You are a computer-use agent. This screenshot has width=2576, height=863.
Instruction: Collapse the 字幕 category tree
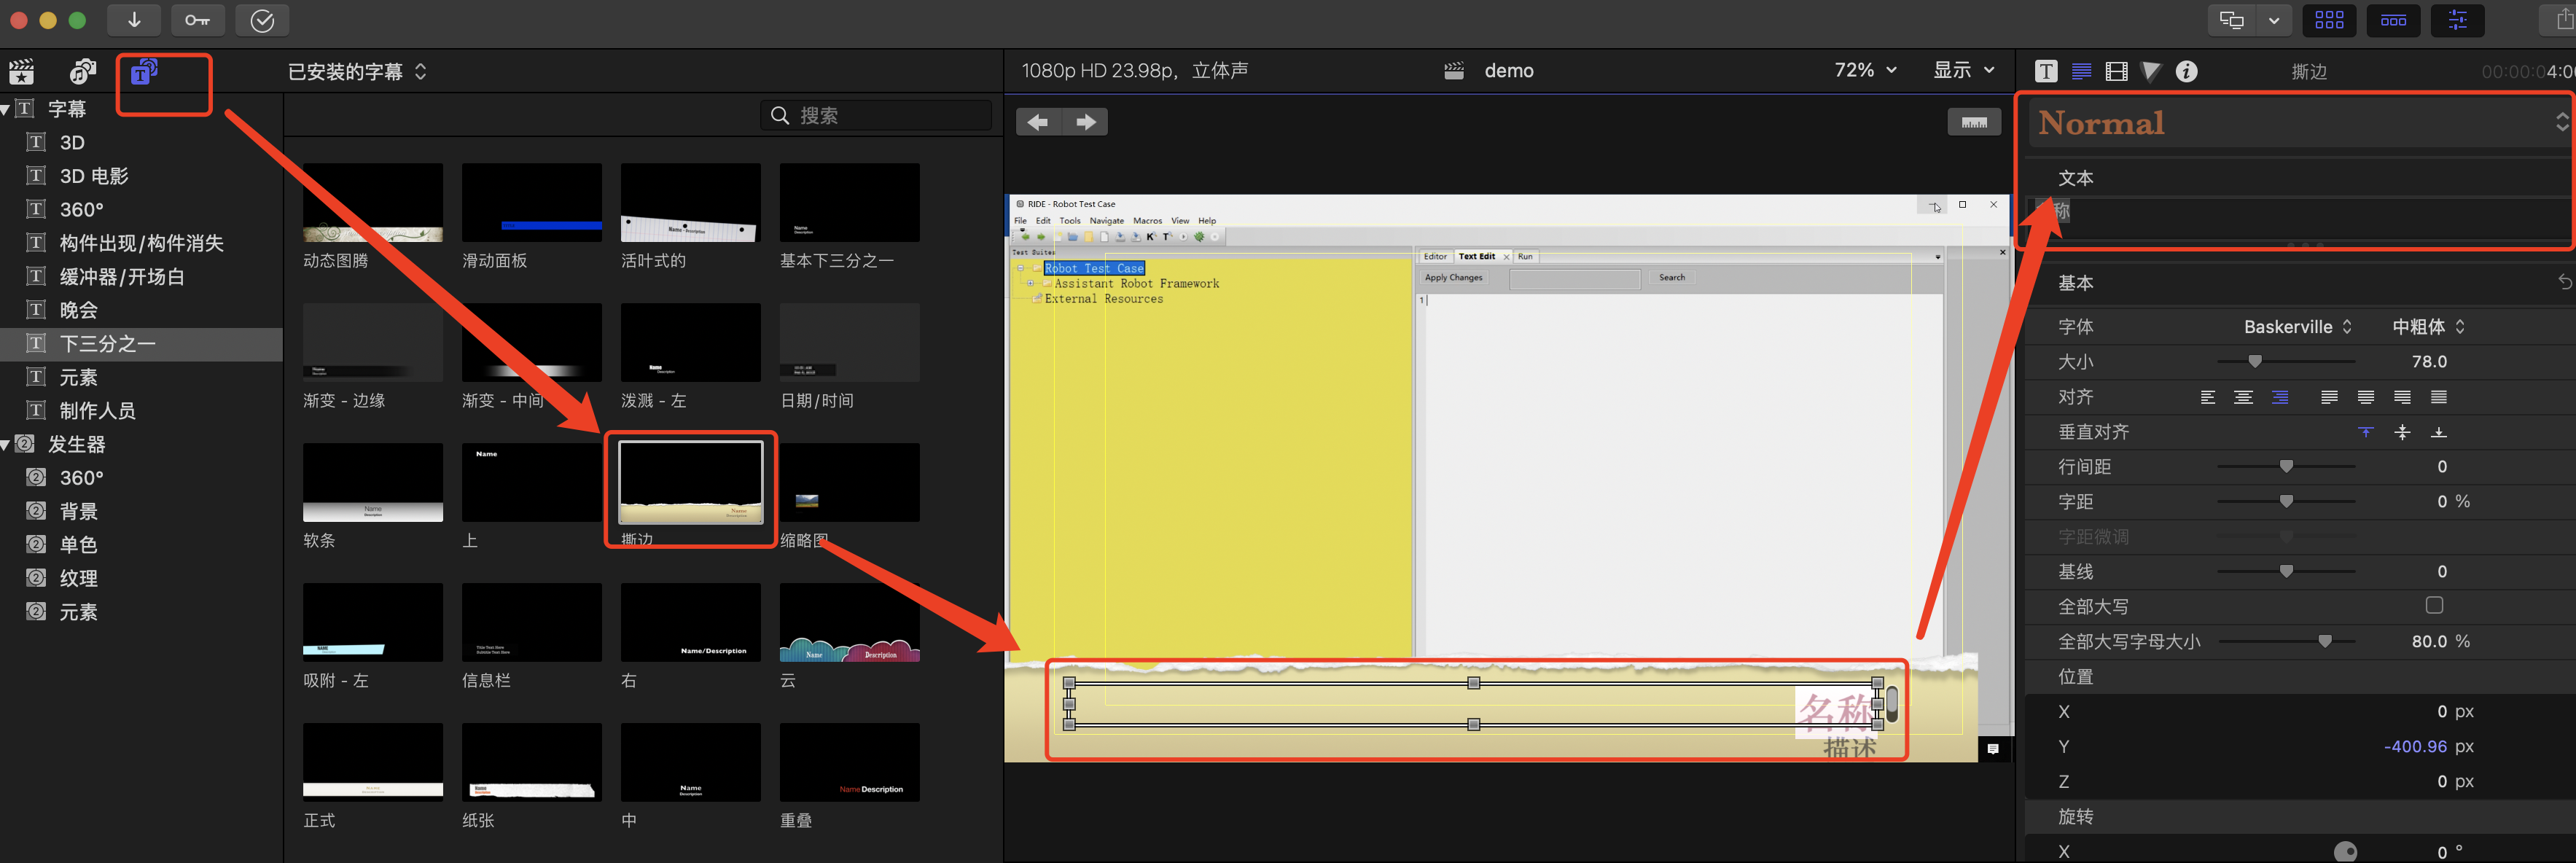pos(6,109)
